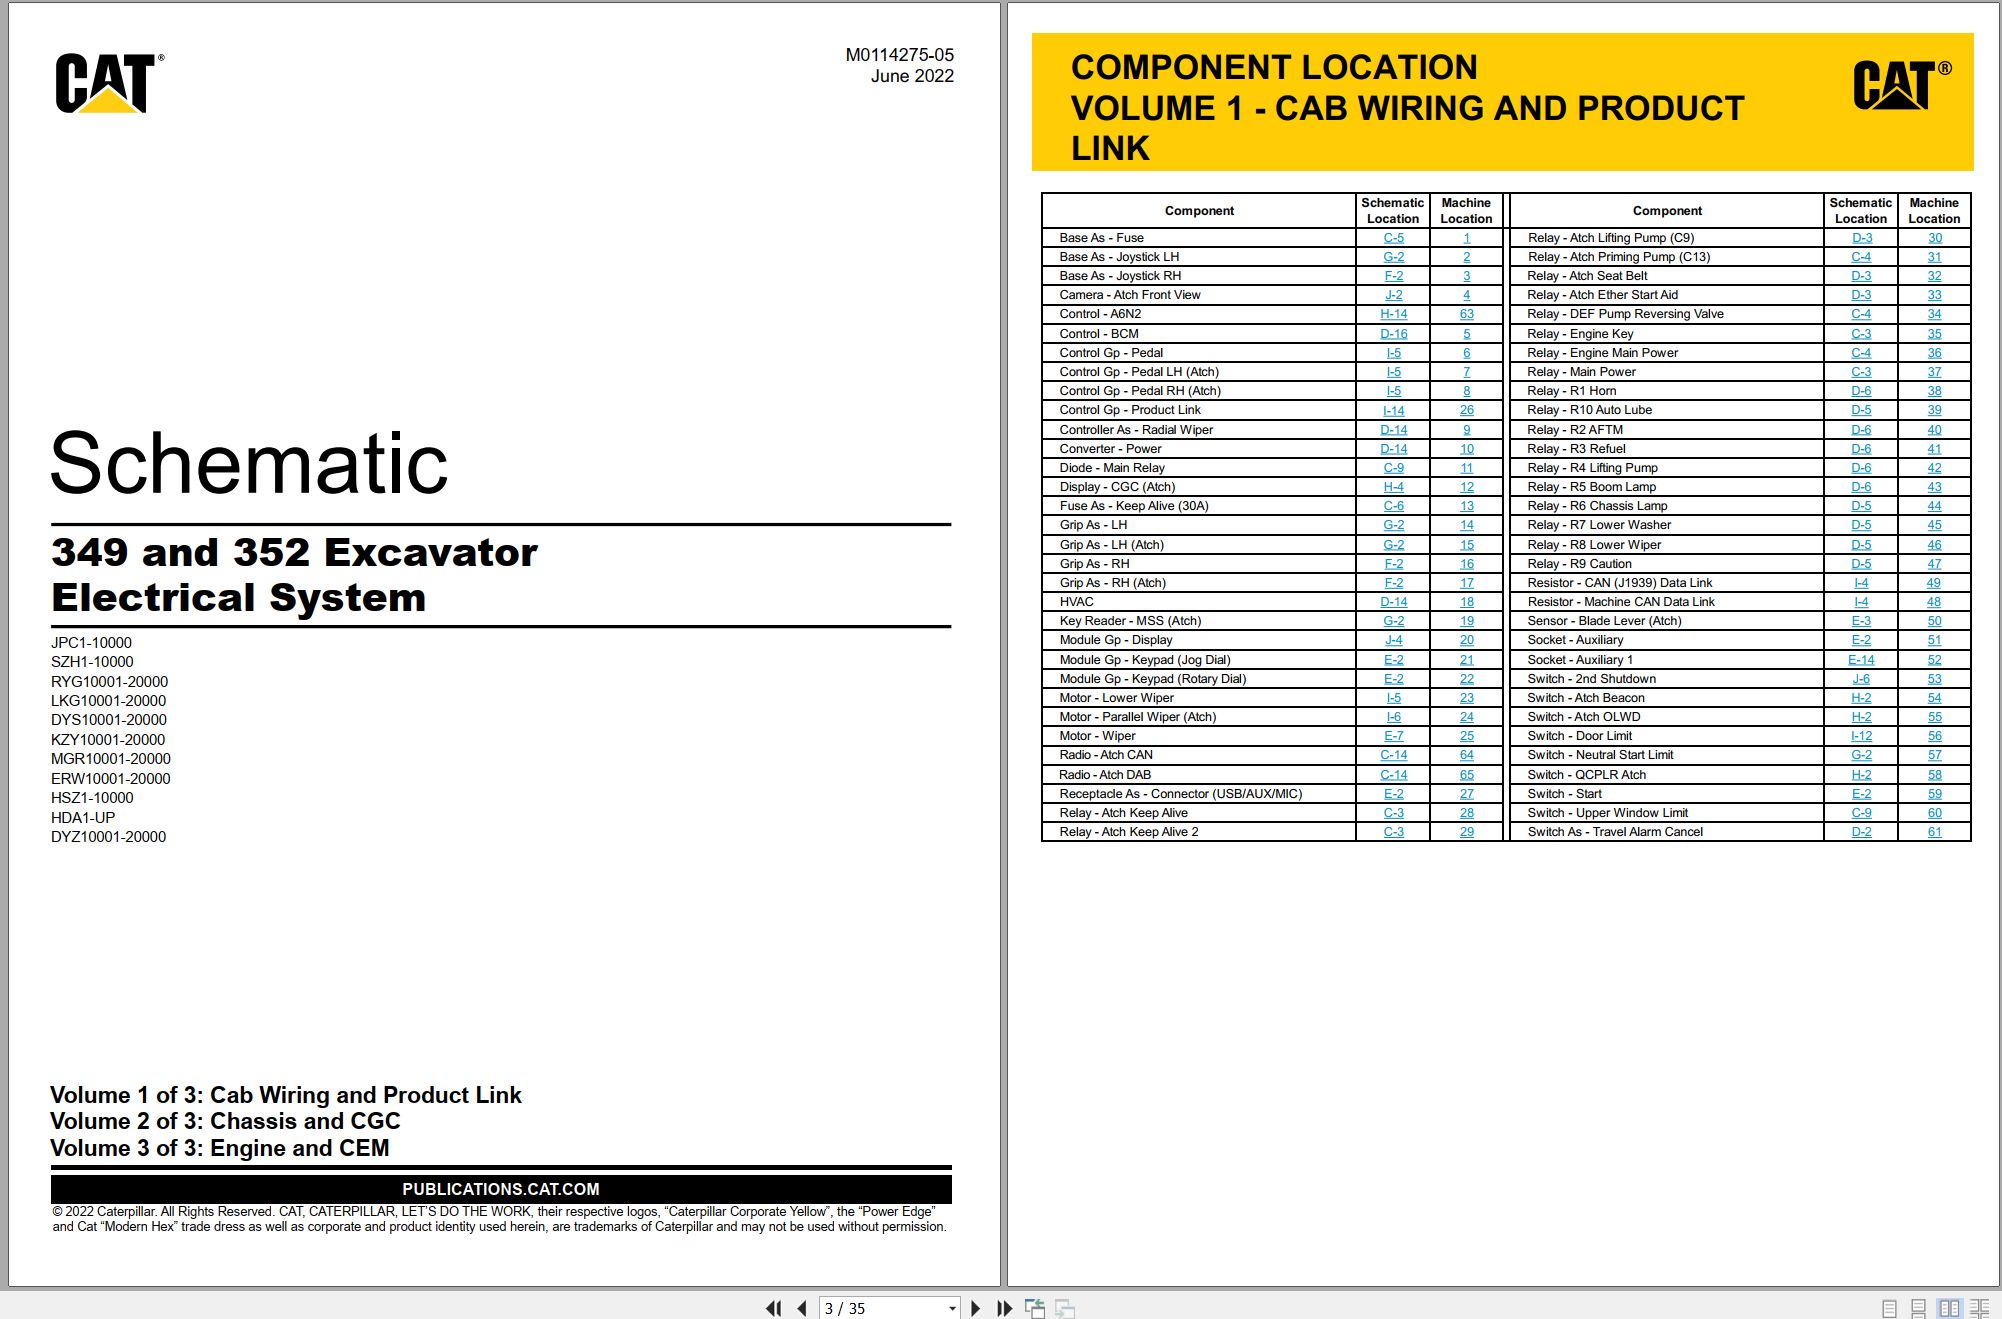Click serial number HDA1-UP
Image resolution: width=2002 pixels, height=1319 pixels.
tap(83, 817)
